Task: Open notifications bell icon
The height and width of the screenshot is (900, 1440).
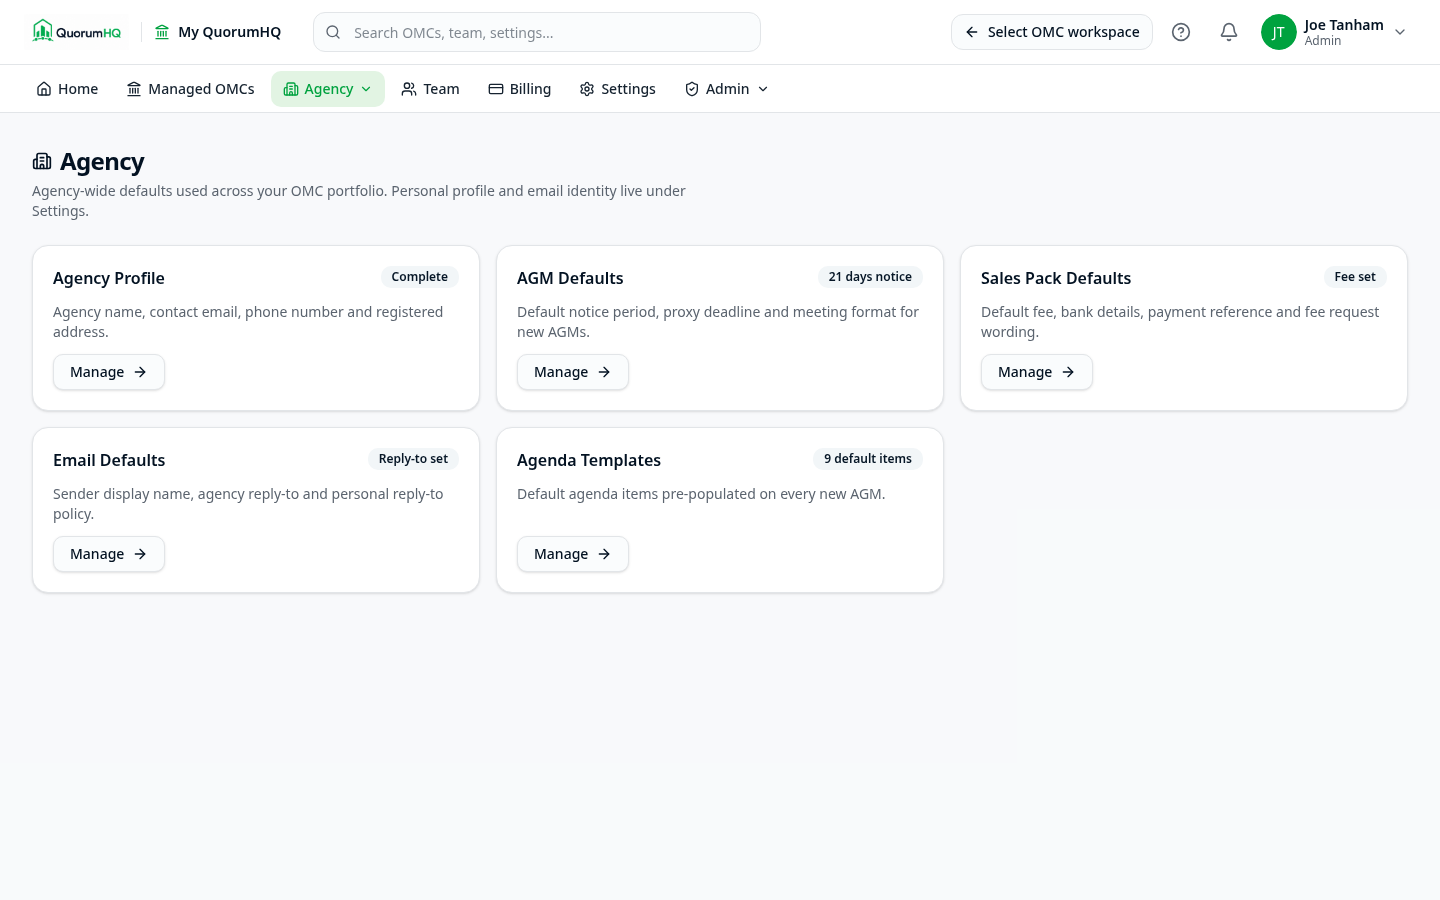Action: (x=1229, y=32)
